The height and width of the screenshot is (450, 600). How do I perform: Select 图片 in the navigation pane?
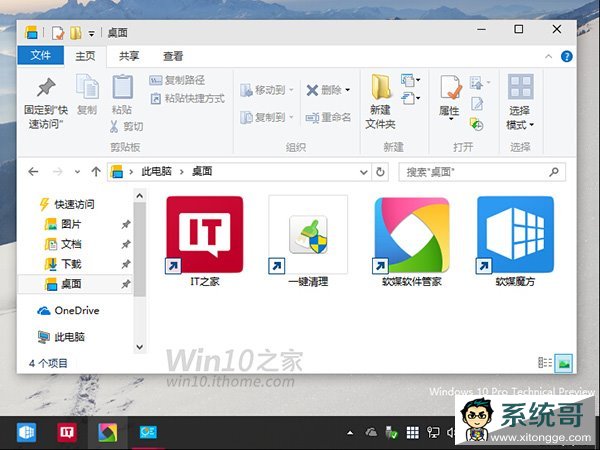tap(70, 224)
